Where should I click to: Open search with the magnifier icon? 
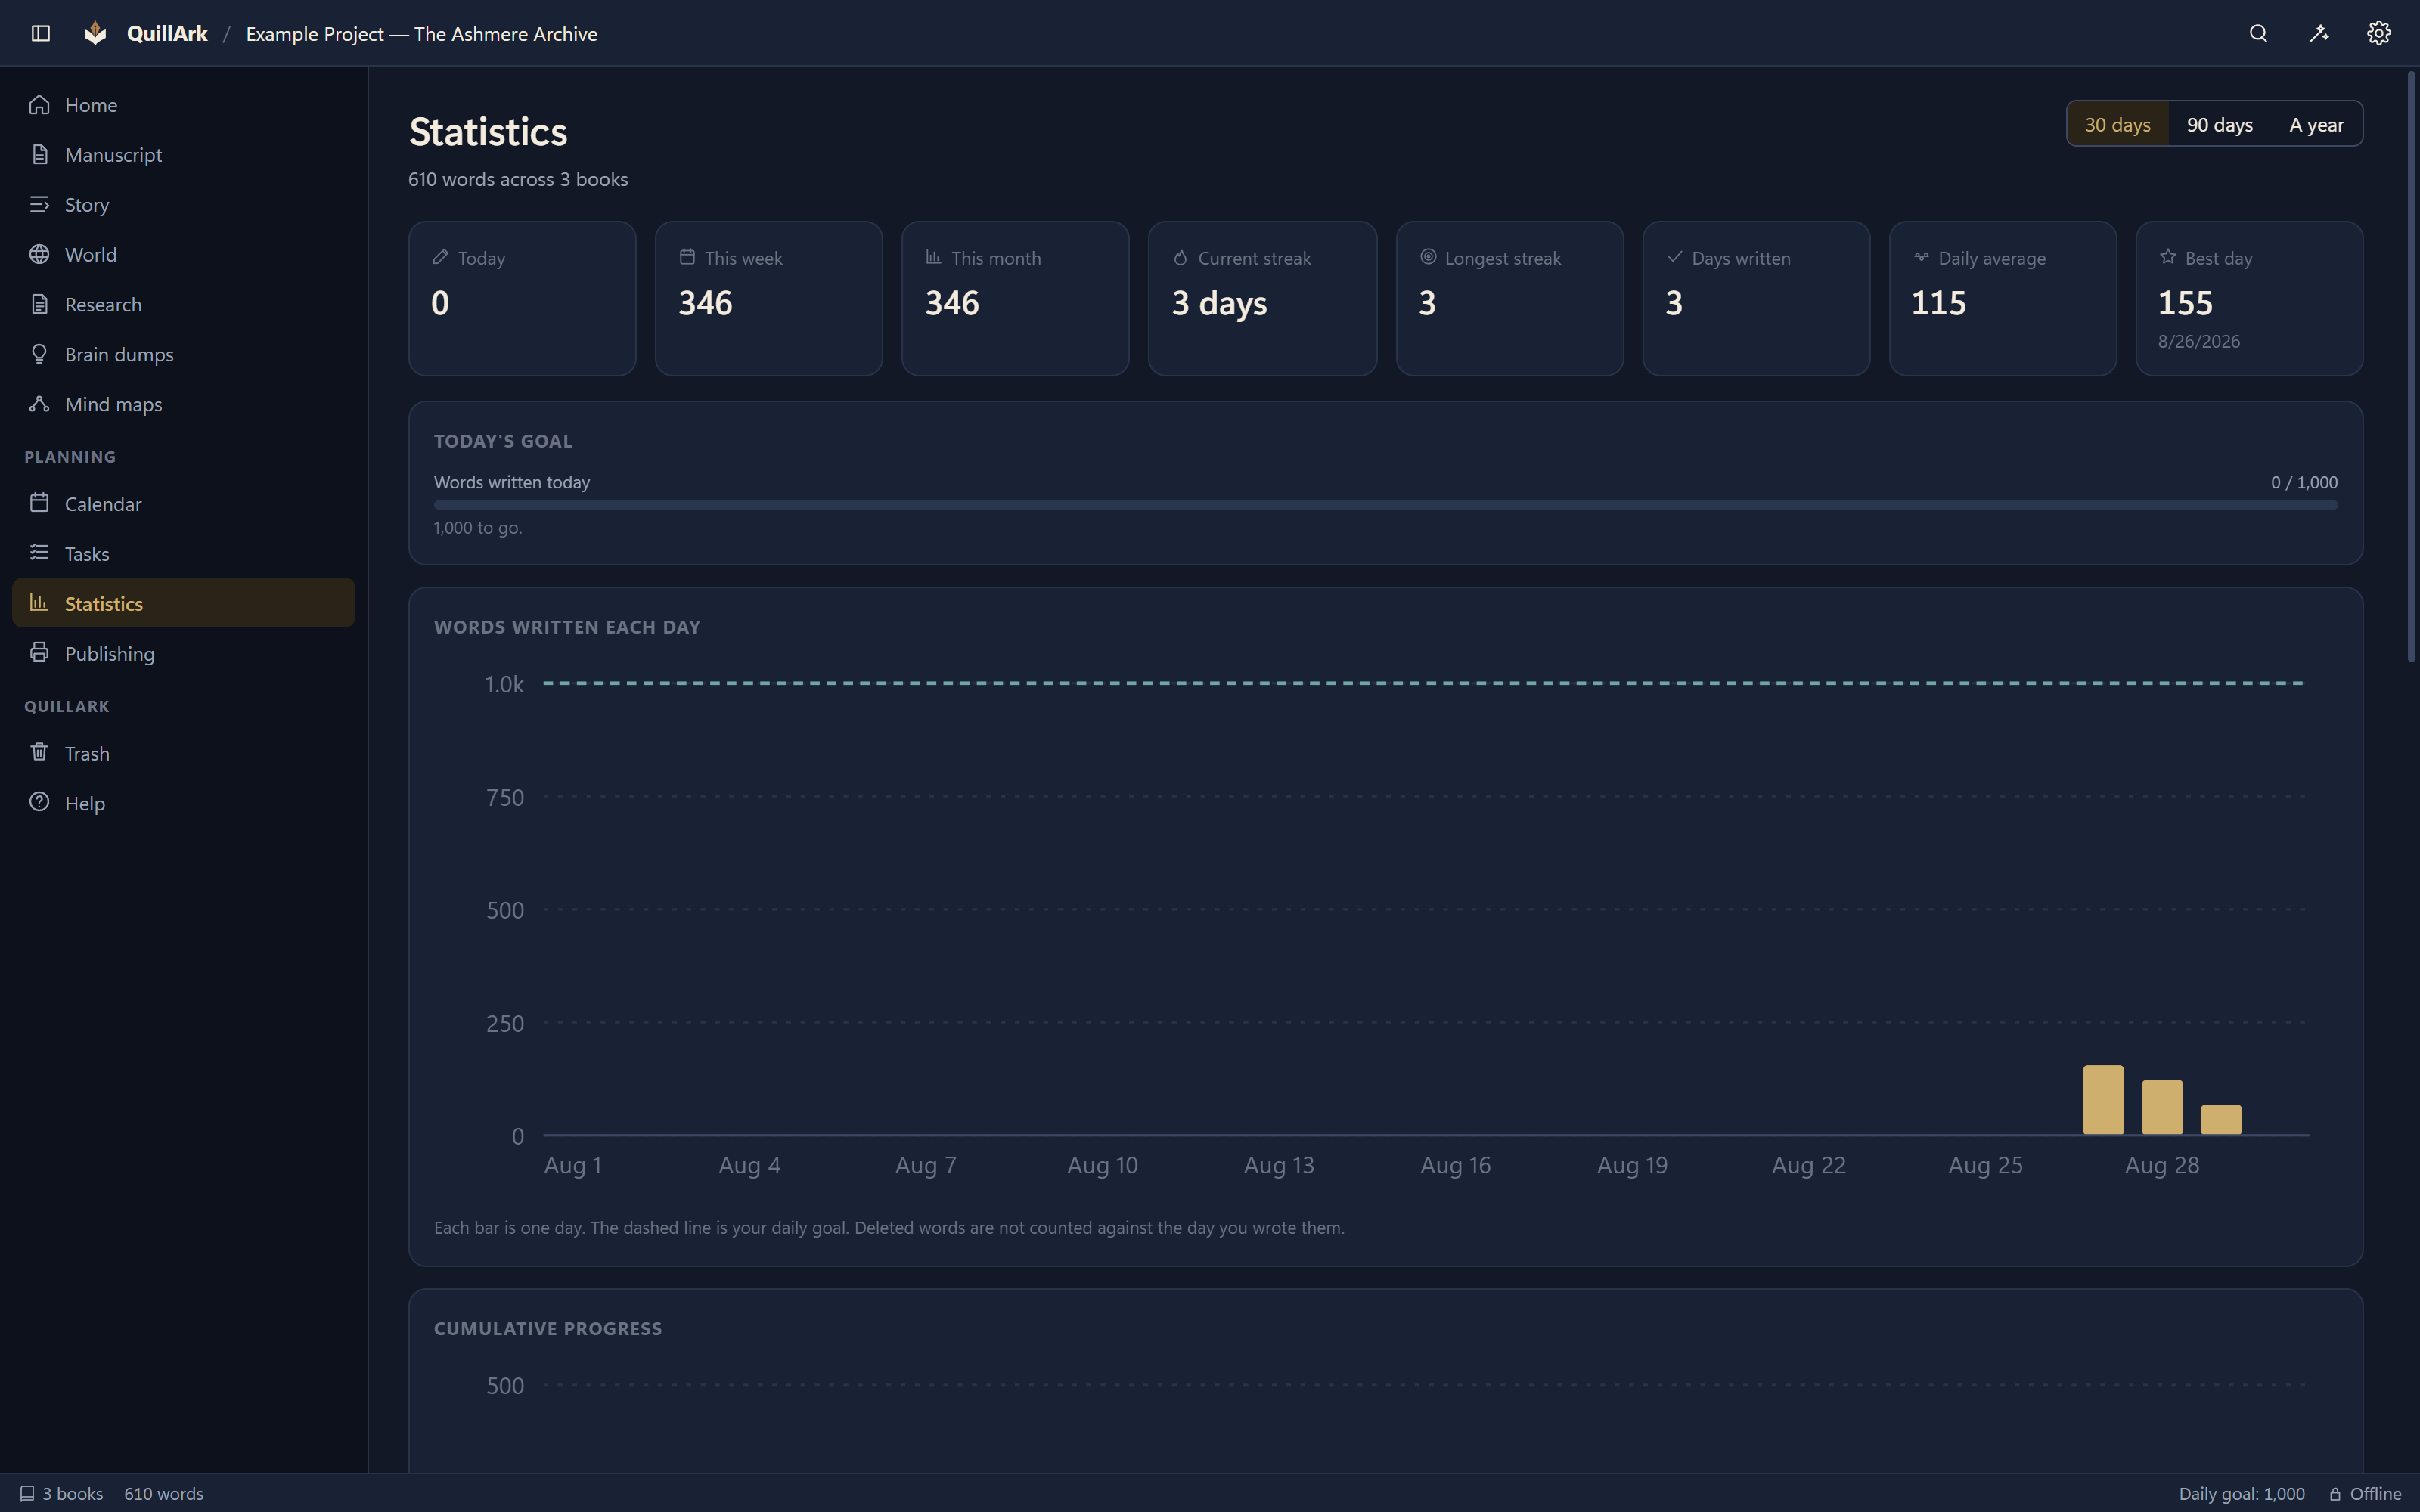[2258, 33]
